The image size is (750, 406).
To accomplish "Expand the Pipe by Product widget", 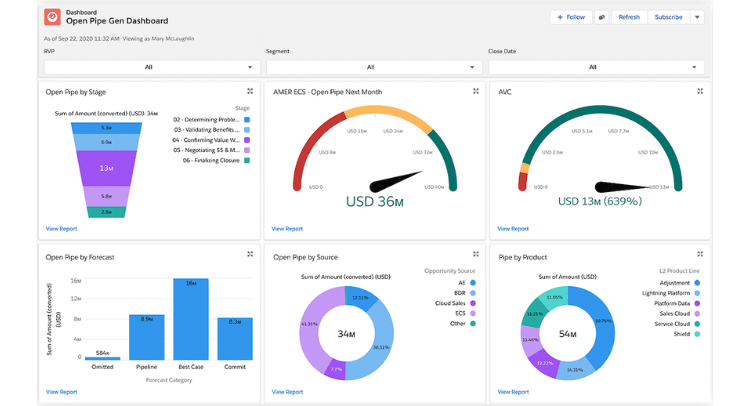I will tap(700, 254).
